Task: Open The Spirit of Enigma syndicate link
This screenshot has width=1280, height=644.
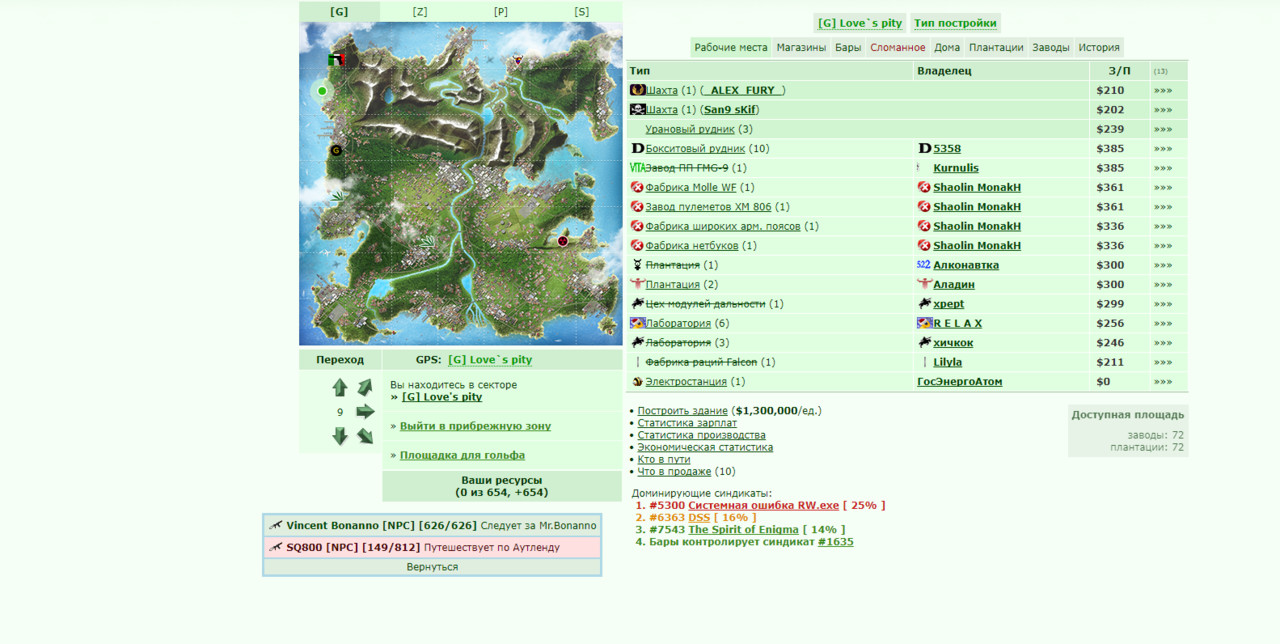Action: click(x=743, y=530)
